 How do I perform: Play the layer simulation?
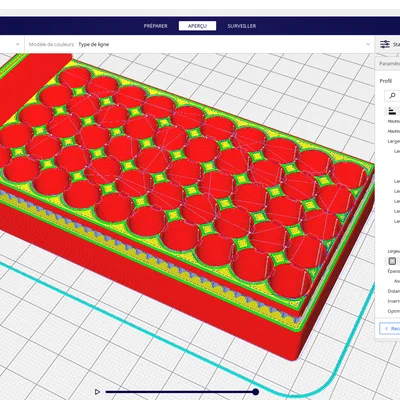[x=97, y=392]
